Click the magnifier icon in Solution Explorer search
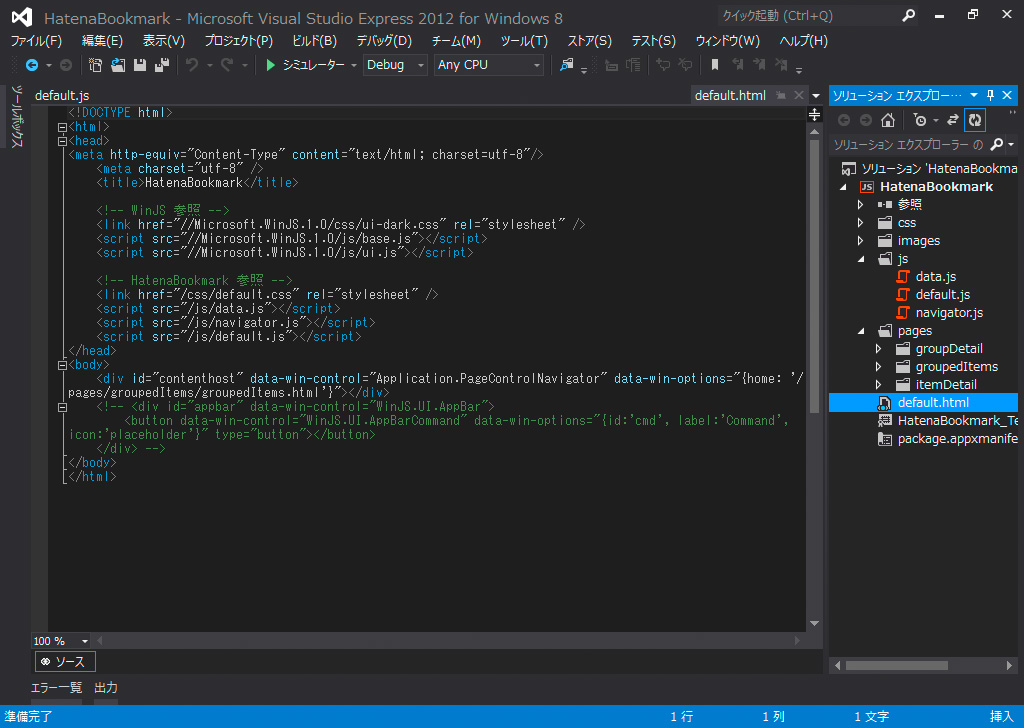 997,144
